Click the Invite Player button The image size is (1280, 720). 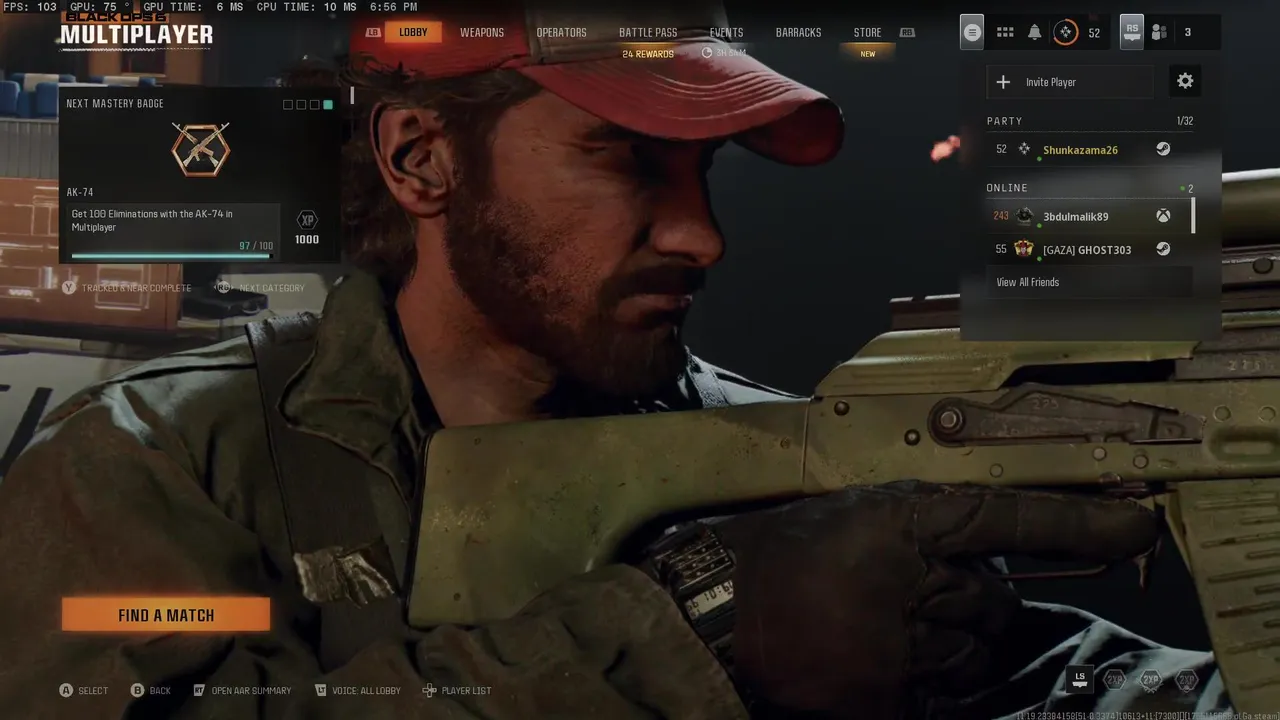click(x=1070, y=82)
